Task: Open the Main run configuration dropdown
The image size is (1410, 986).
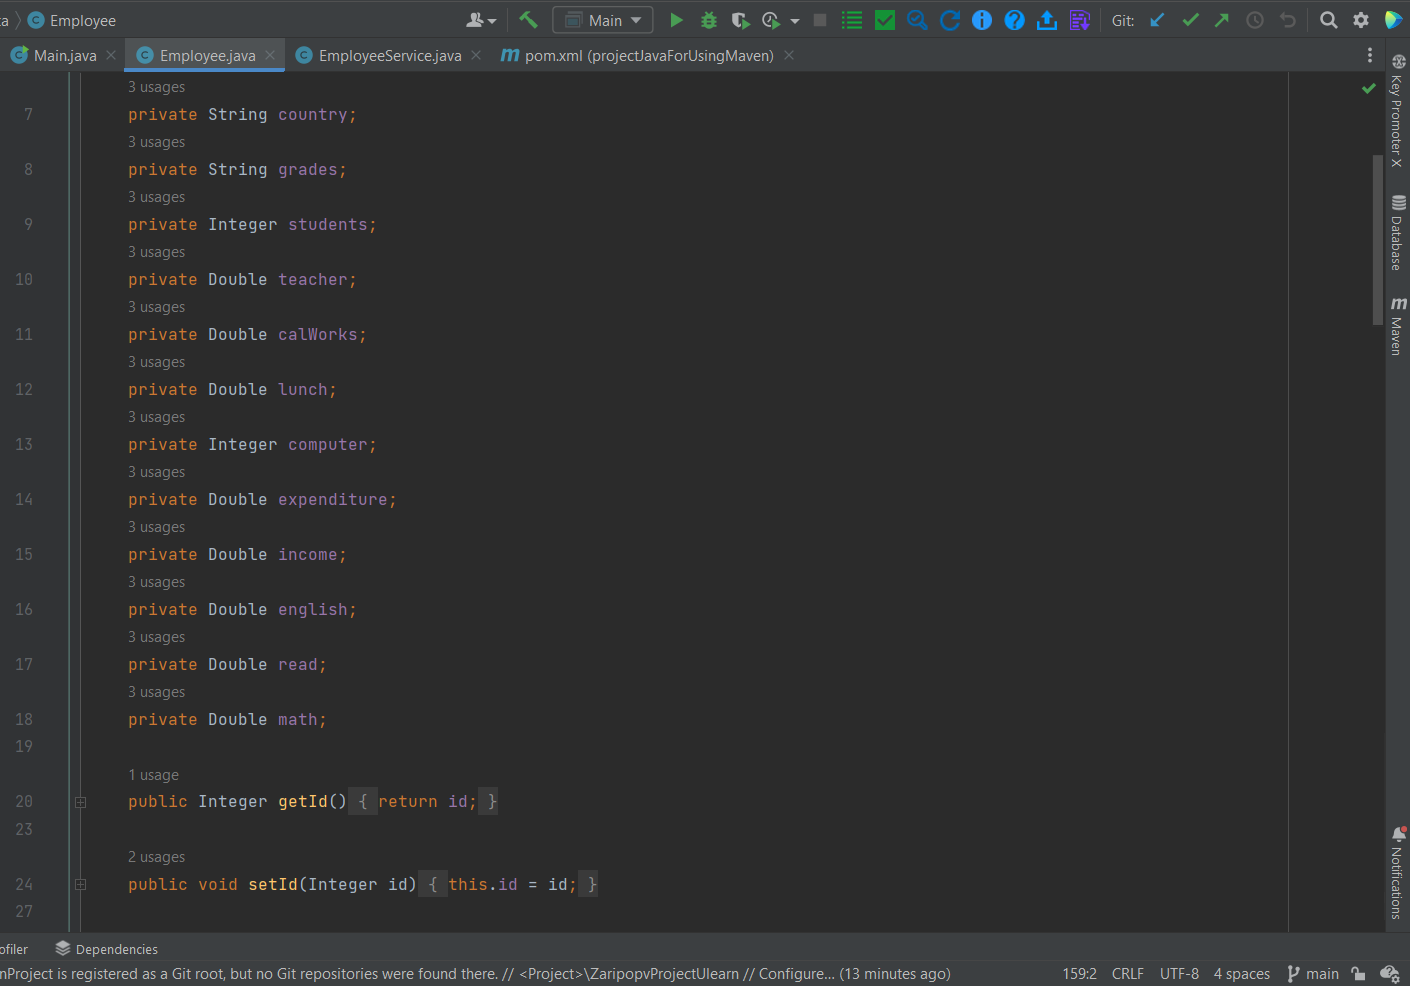Action: 602,19
